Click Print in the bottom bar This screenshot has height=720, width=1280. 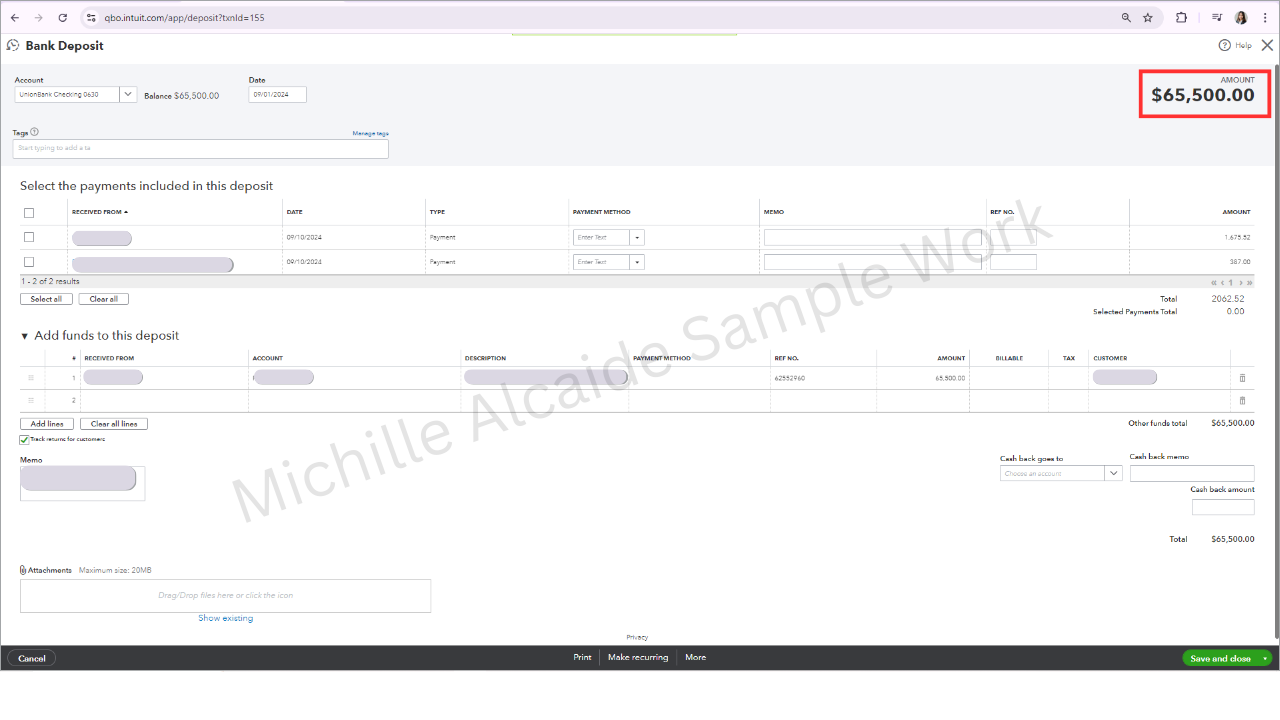pyautogui.click(x=582, y=658)
